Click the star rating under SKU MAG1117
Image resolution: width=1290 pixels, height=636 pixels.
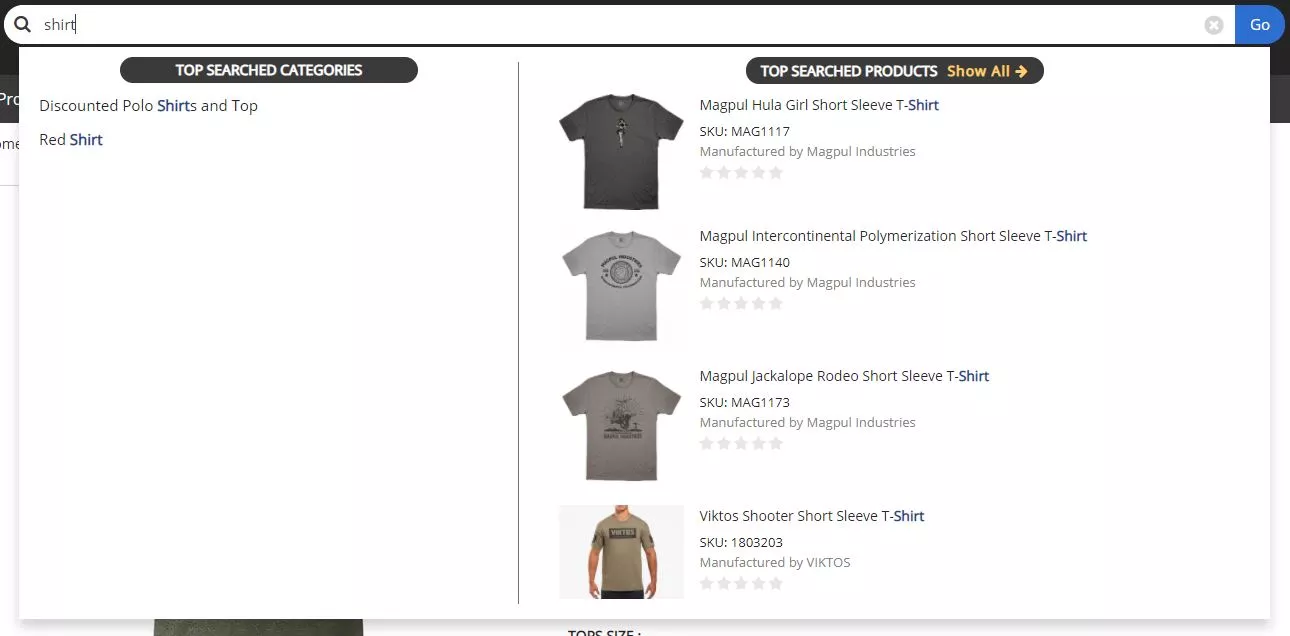pos(741,173)
